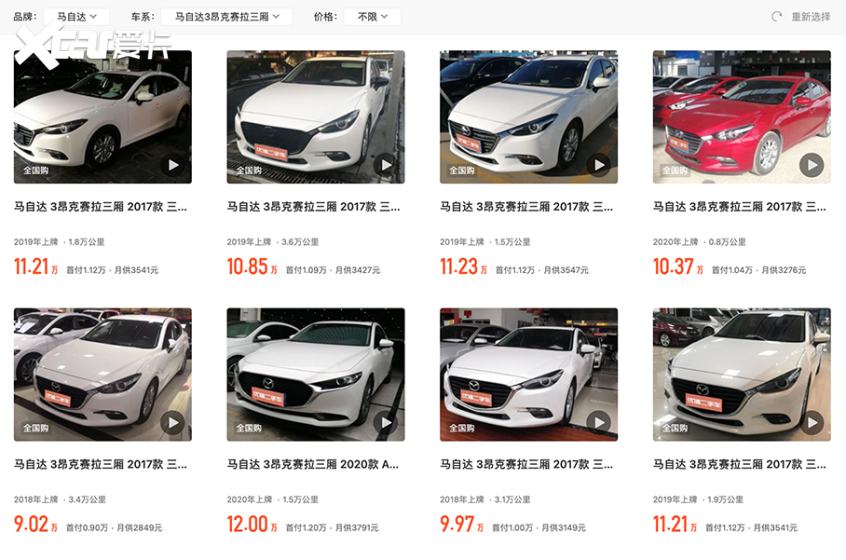The height and width of the screenshot is (560, 846).
Task: Click the 全国购 tag on the 9.97万 car
Action: point(461,428)
